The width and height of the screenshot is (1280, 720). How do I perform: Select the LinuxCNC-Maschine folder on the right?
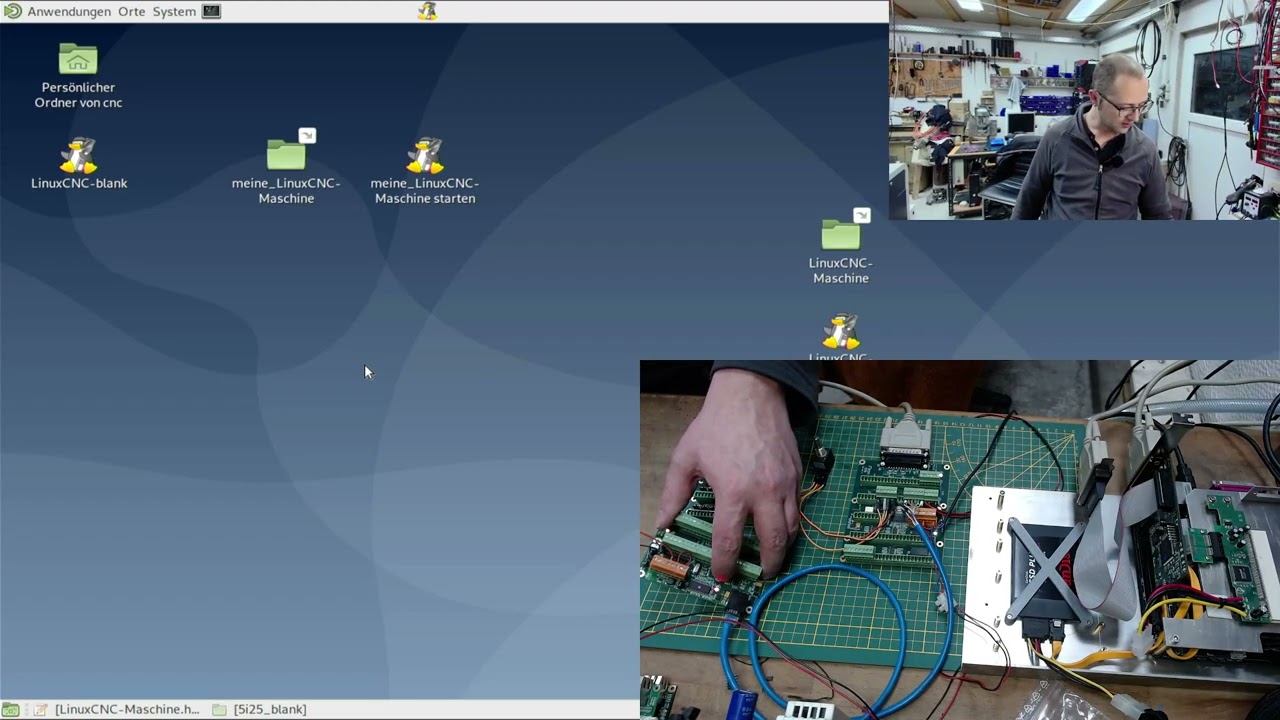coord(841,248)
